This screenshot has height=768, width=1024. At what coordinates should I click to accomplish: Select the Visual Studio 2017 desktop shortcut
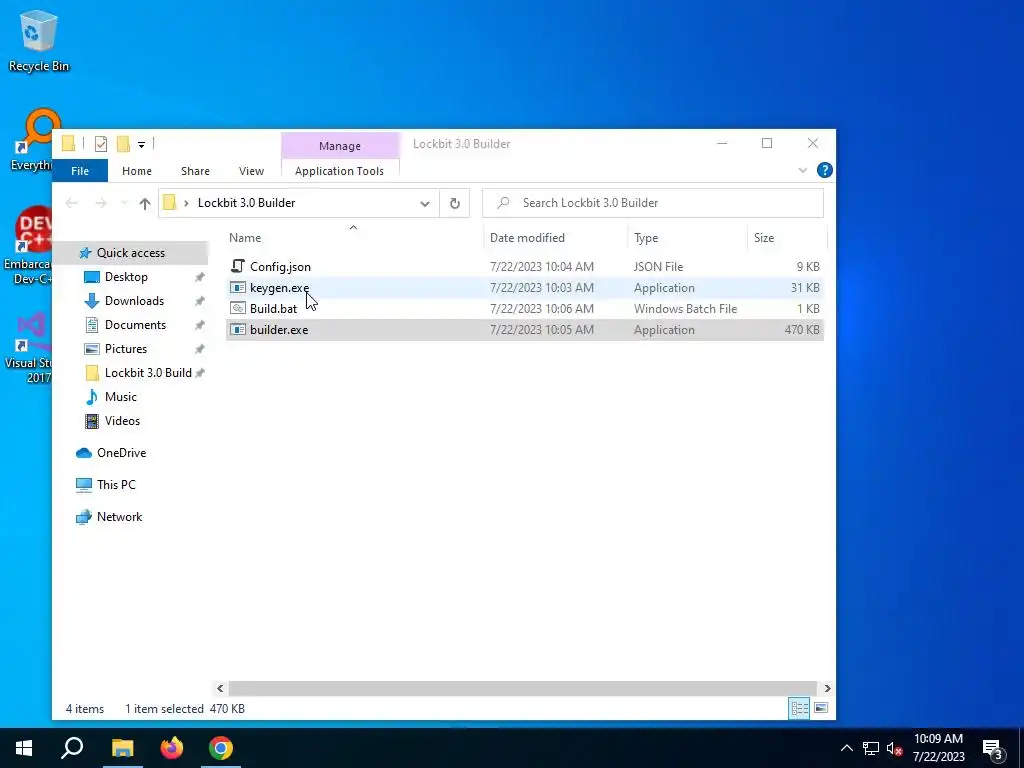coord(27,348)
